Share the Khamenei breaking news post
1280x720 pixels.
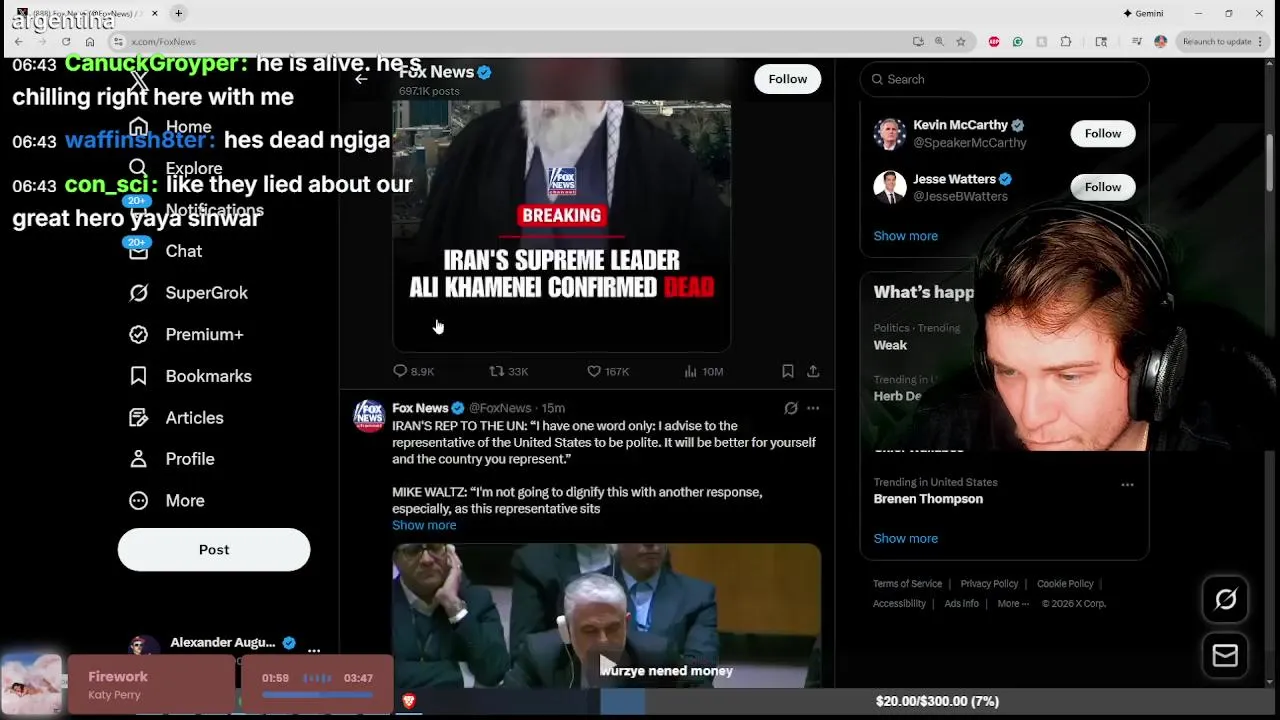point(813,371)
